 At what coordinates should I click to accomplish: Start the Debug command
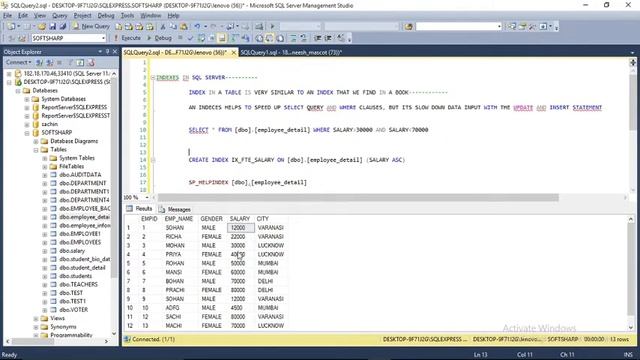(159, 38)
